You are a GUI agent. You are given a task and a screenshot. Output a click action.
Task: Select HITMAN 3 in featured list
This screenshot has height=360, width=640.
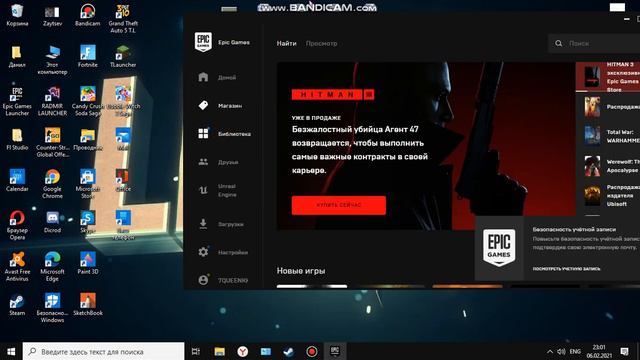point(608,77)
